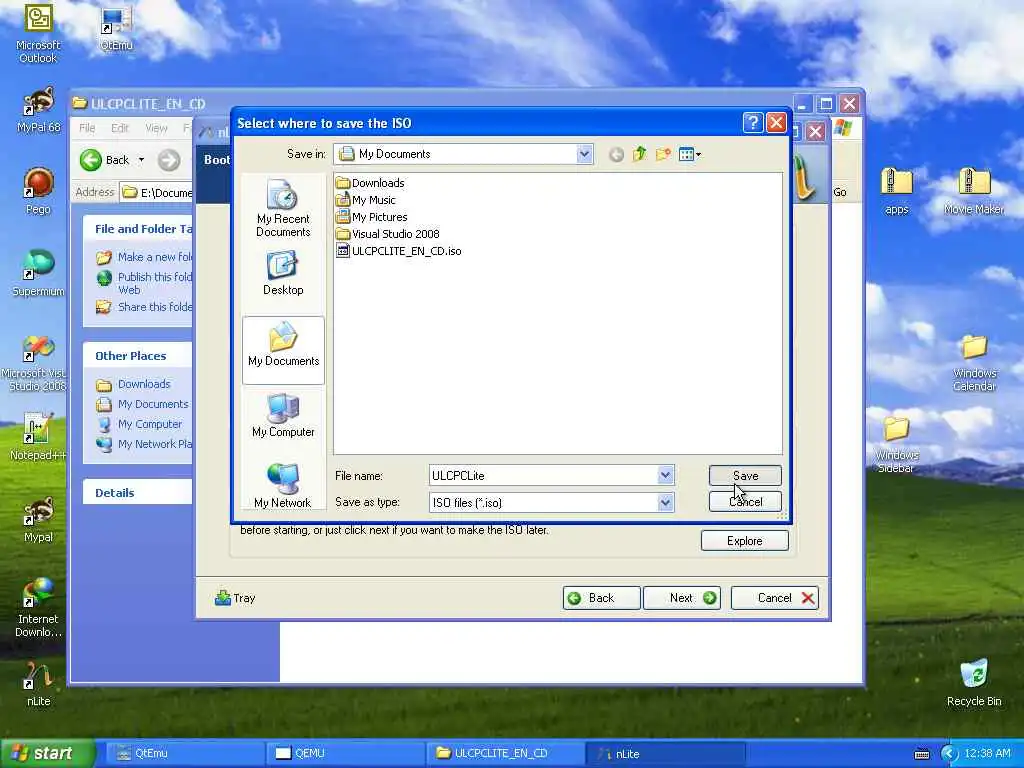Select My Recent Documents in places bar
The width and height of the screenshot is (1024, 768).
tap(283, 208)
